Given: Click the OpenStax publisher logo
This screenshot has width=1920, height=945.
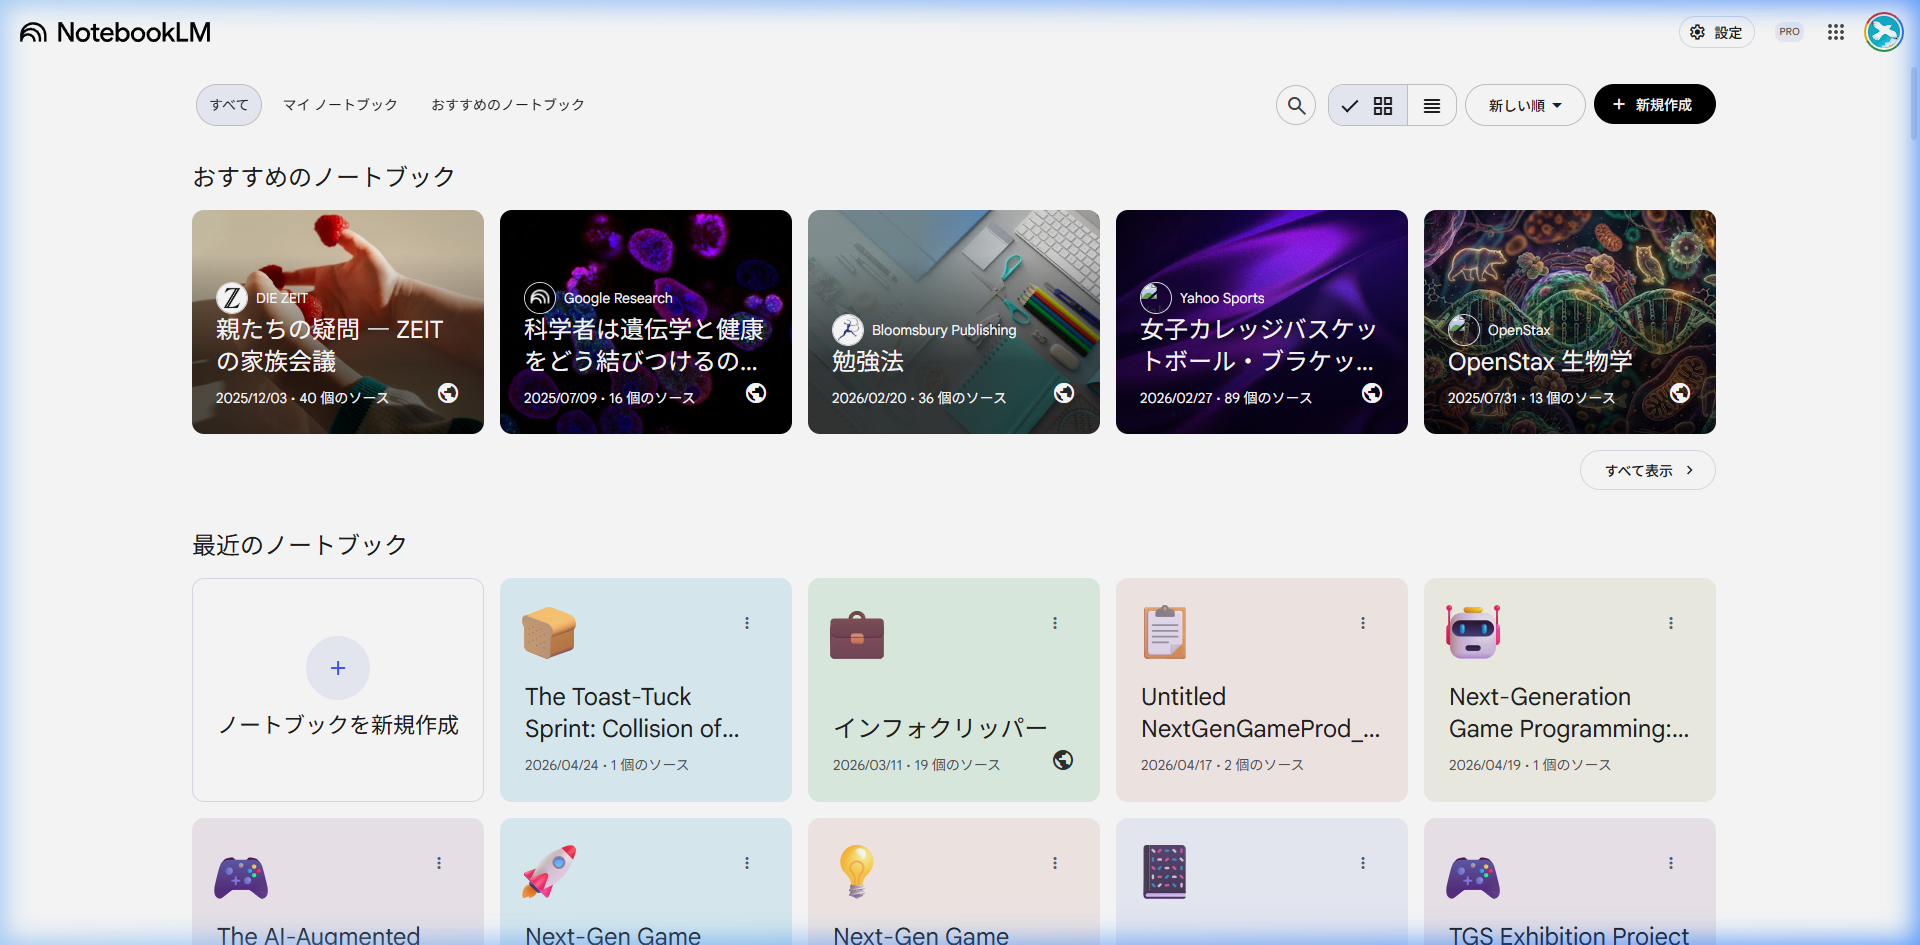Looking at the screenshot, I should point(1464,330).
